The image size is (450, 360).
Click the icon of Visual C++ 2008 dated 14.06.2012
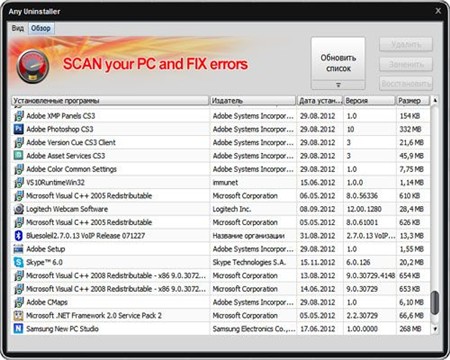(x=18, y=289)
